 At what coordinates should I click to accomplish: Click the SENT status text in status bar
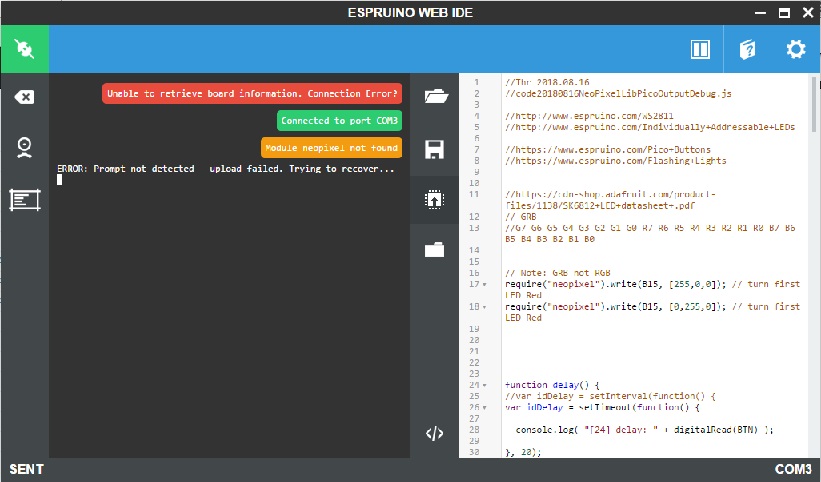coord(26,469)
